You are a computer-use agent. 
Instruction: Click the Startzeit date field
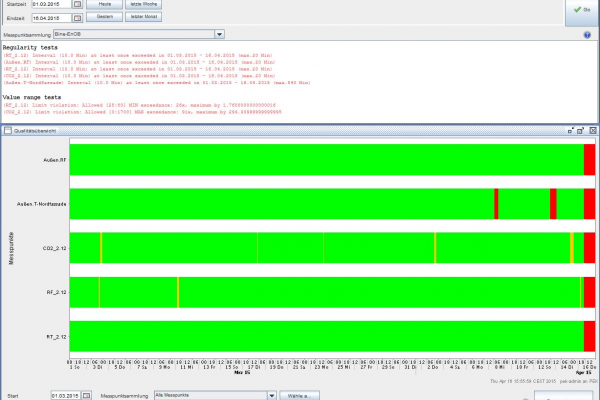click(x=52, y=4)
